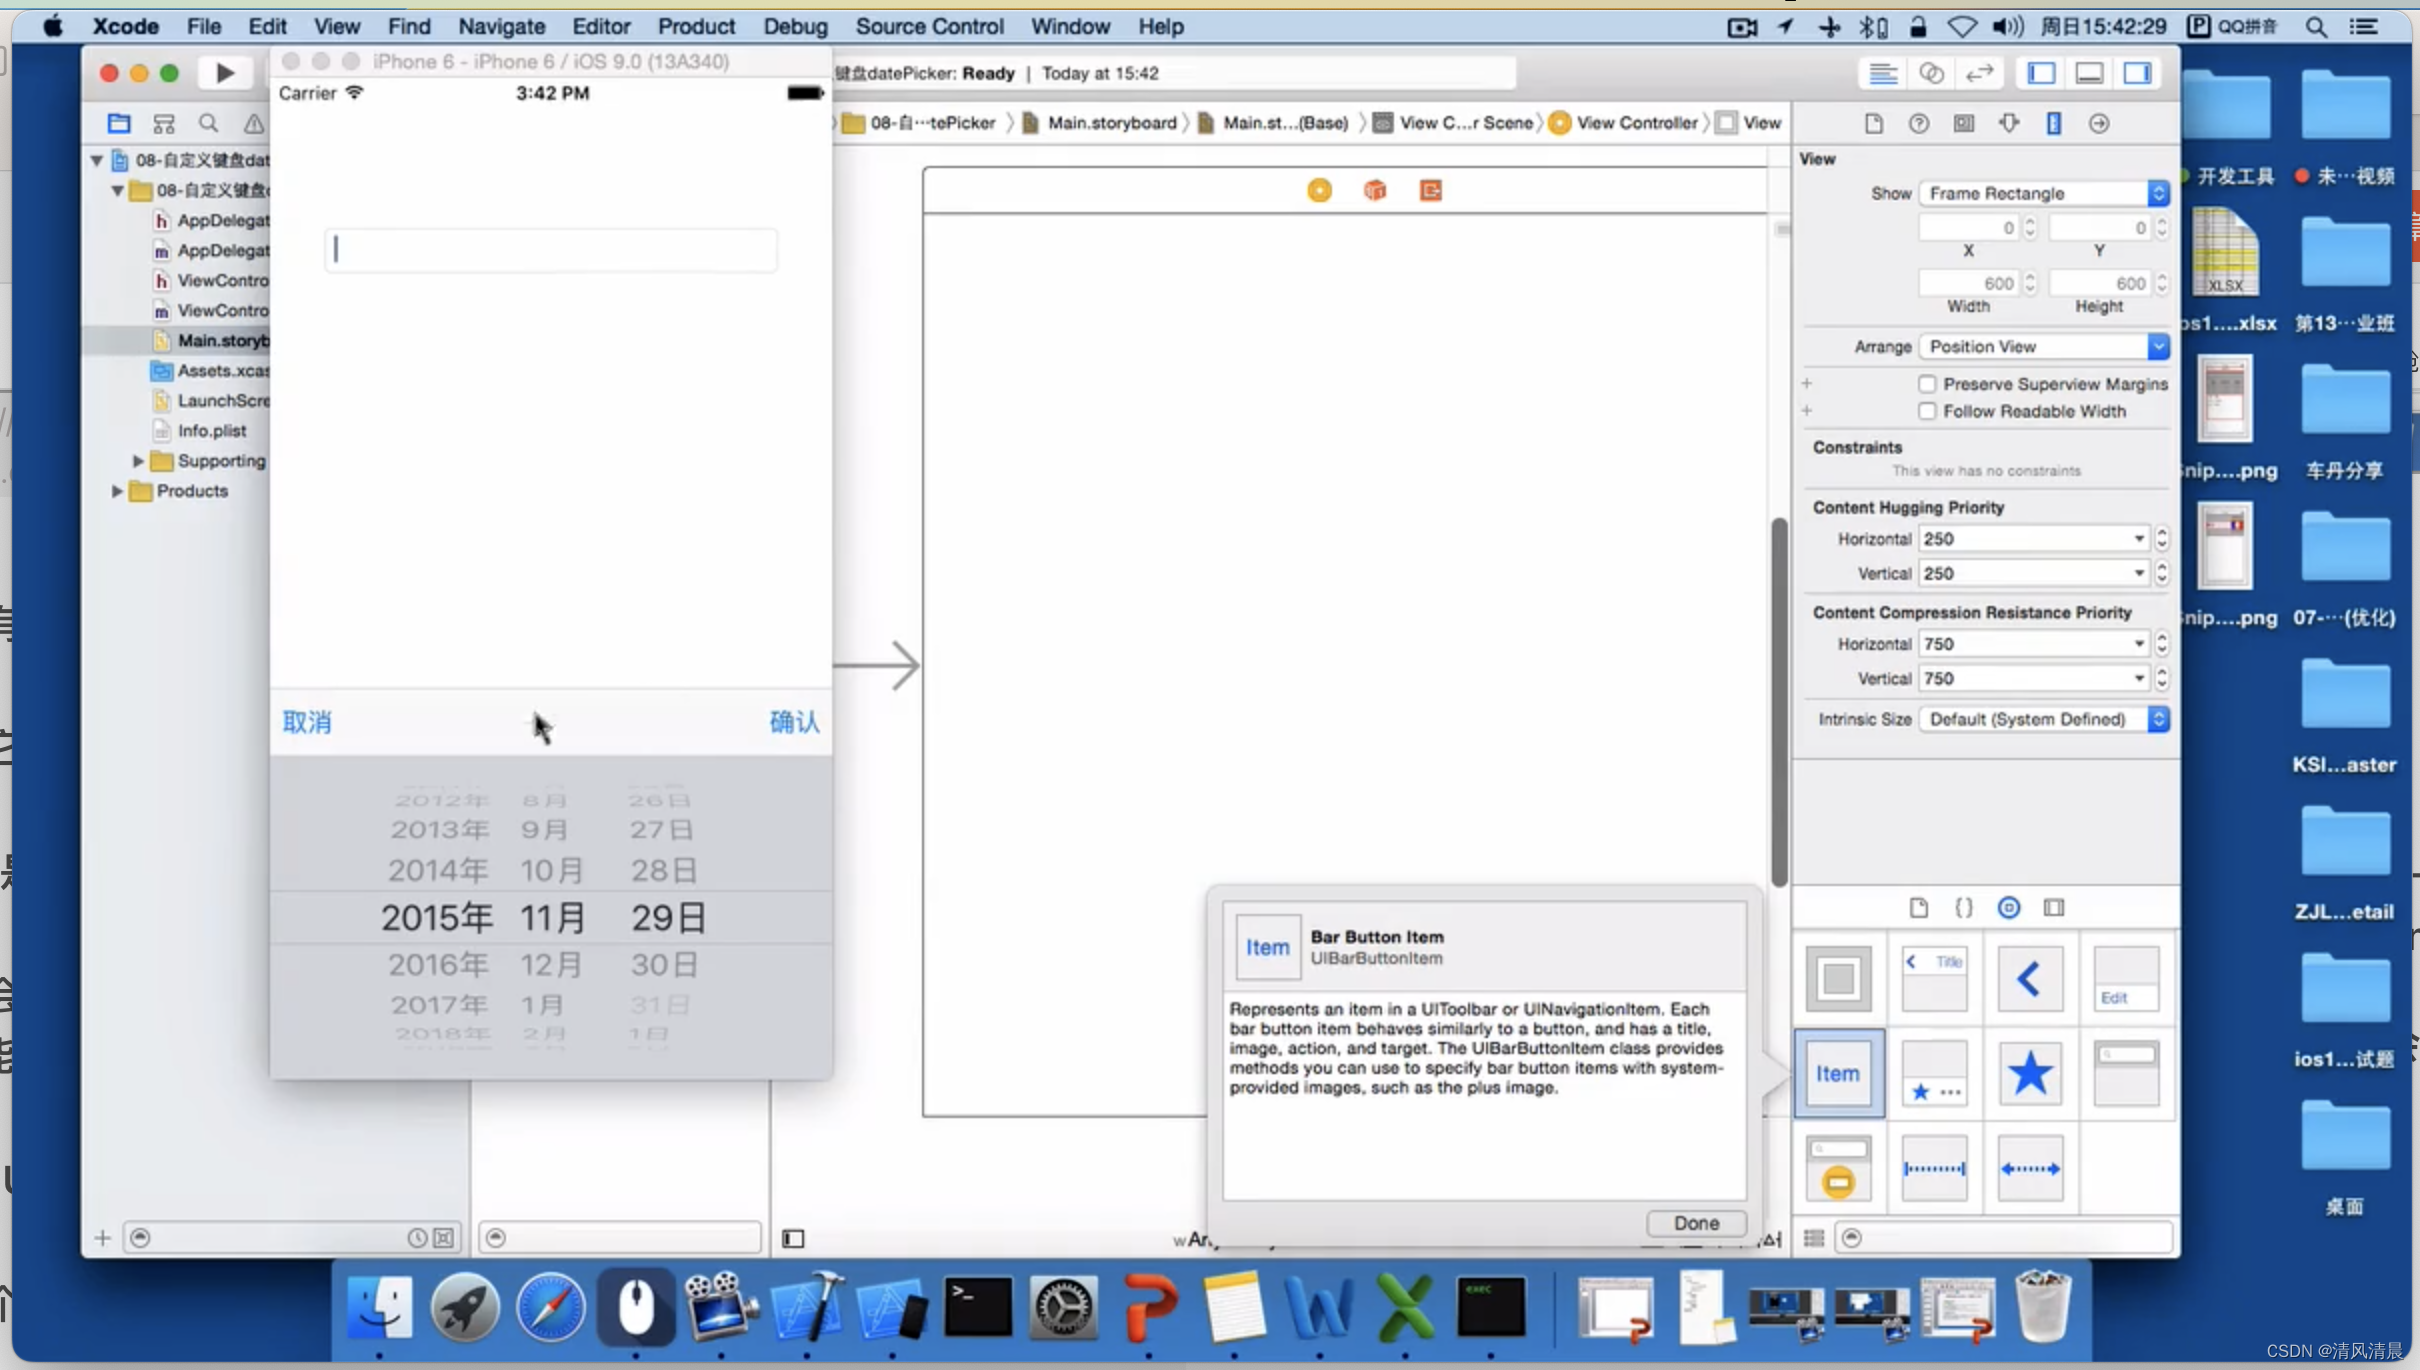Switch to the Standard editor icon
The width and height of the screenshot is (2420, 1370).
tap(1883, 73)
